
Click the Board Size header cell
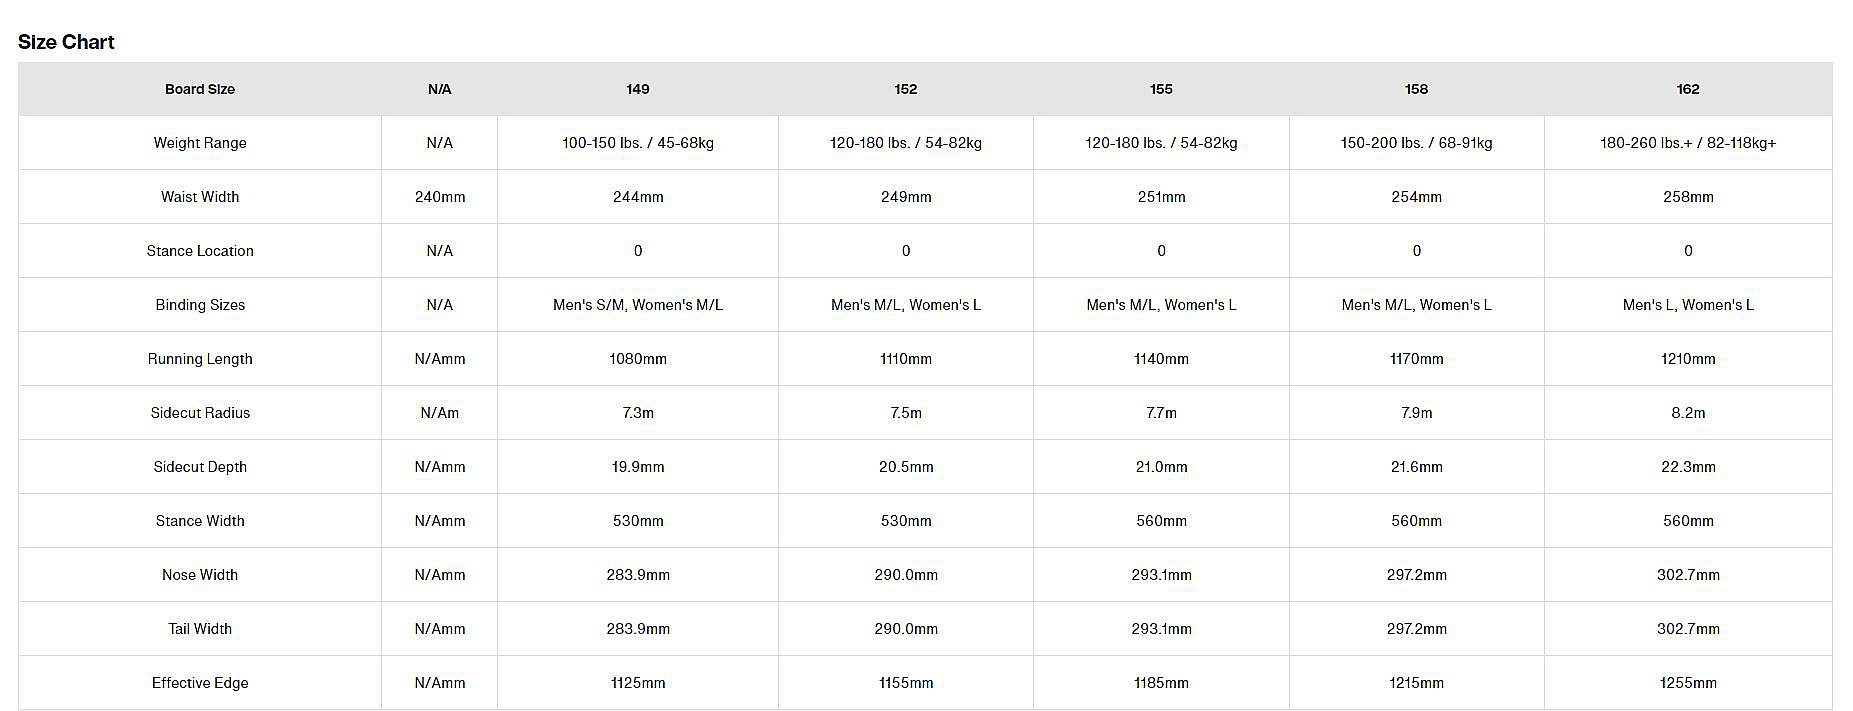[200, 89]
